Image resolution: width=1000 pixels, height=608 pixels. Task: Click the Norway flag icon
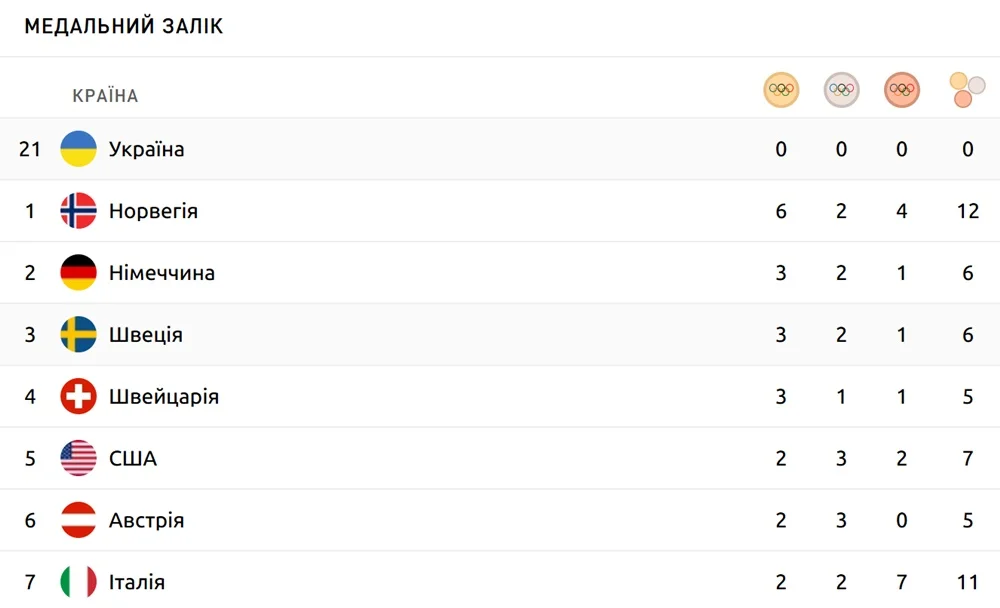pyautogui.click(x=78, y=211)
